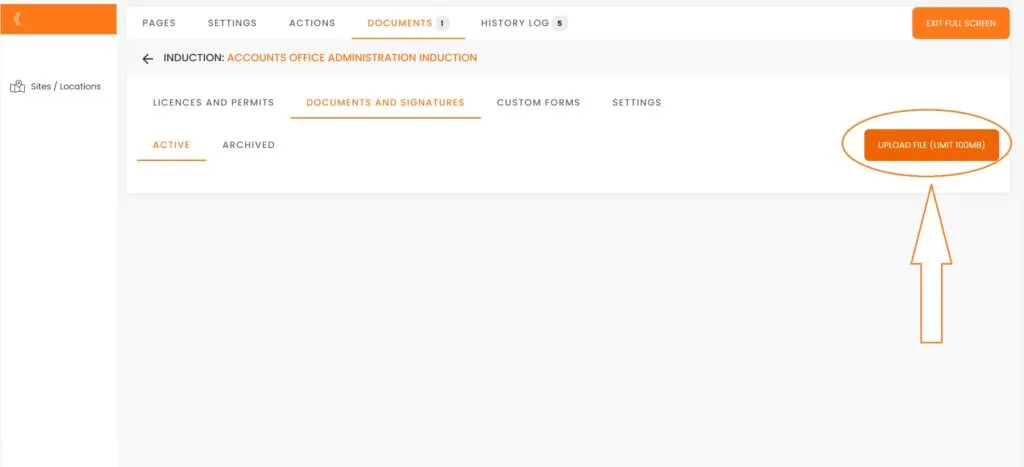Click the Sites / Locations sidebar label
This screenshot has height=467, width=1024.
coord(66,86)
